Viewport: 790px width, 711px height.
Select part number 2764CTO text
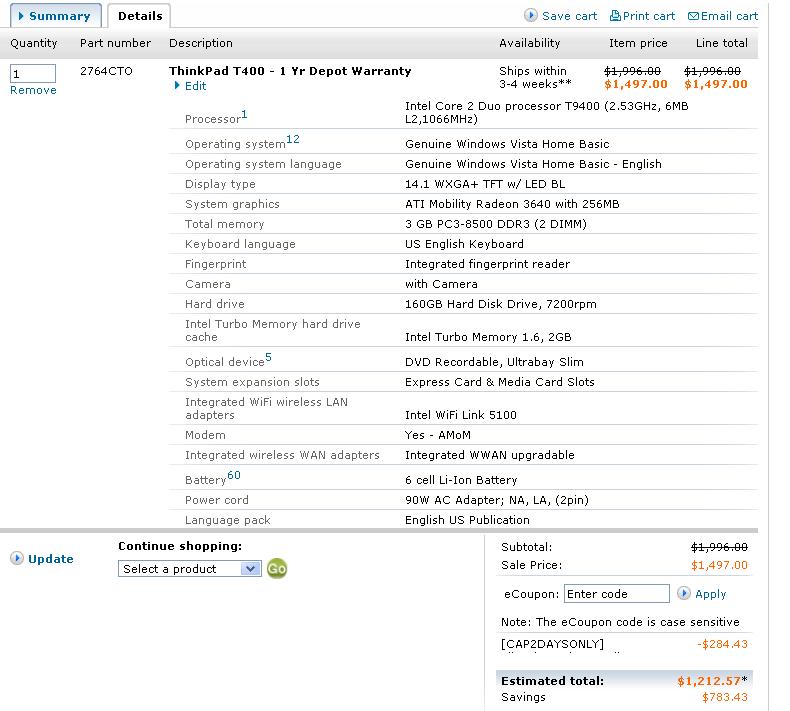(x=106, y=71)
